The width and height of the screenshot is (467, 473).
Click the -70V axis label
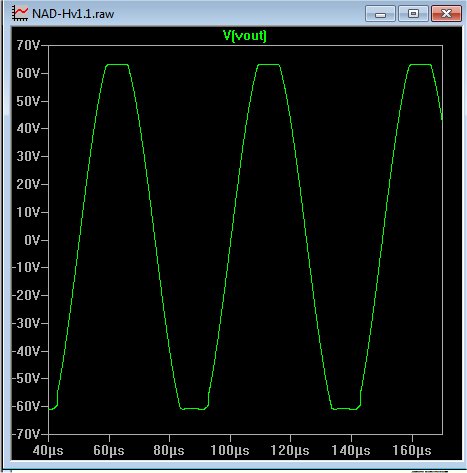click(x=26, y=434)
